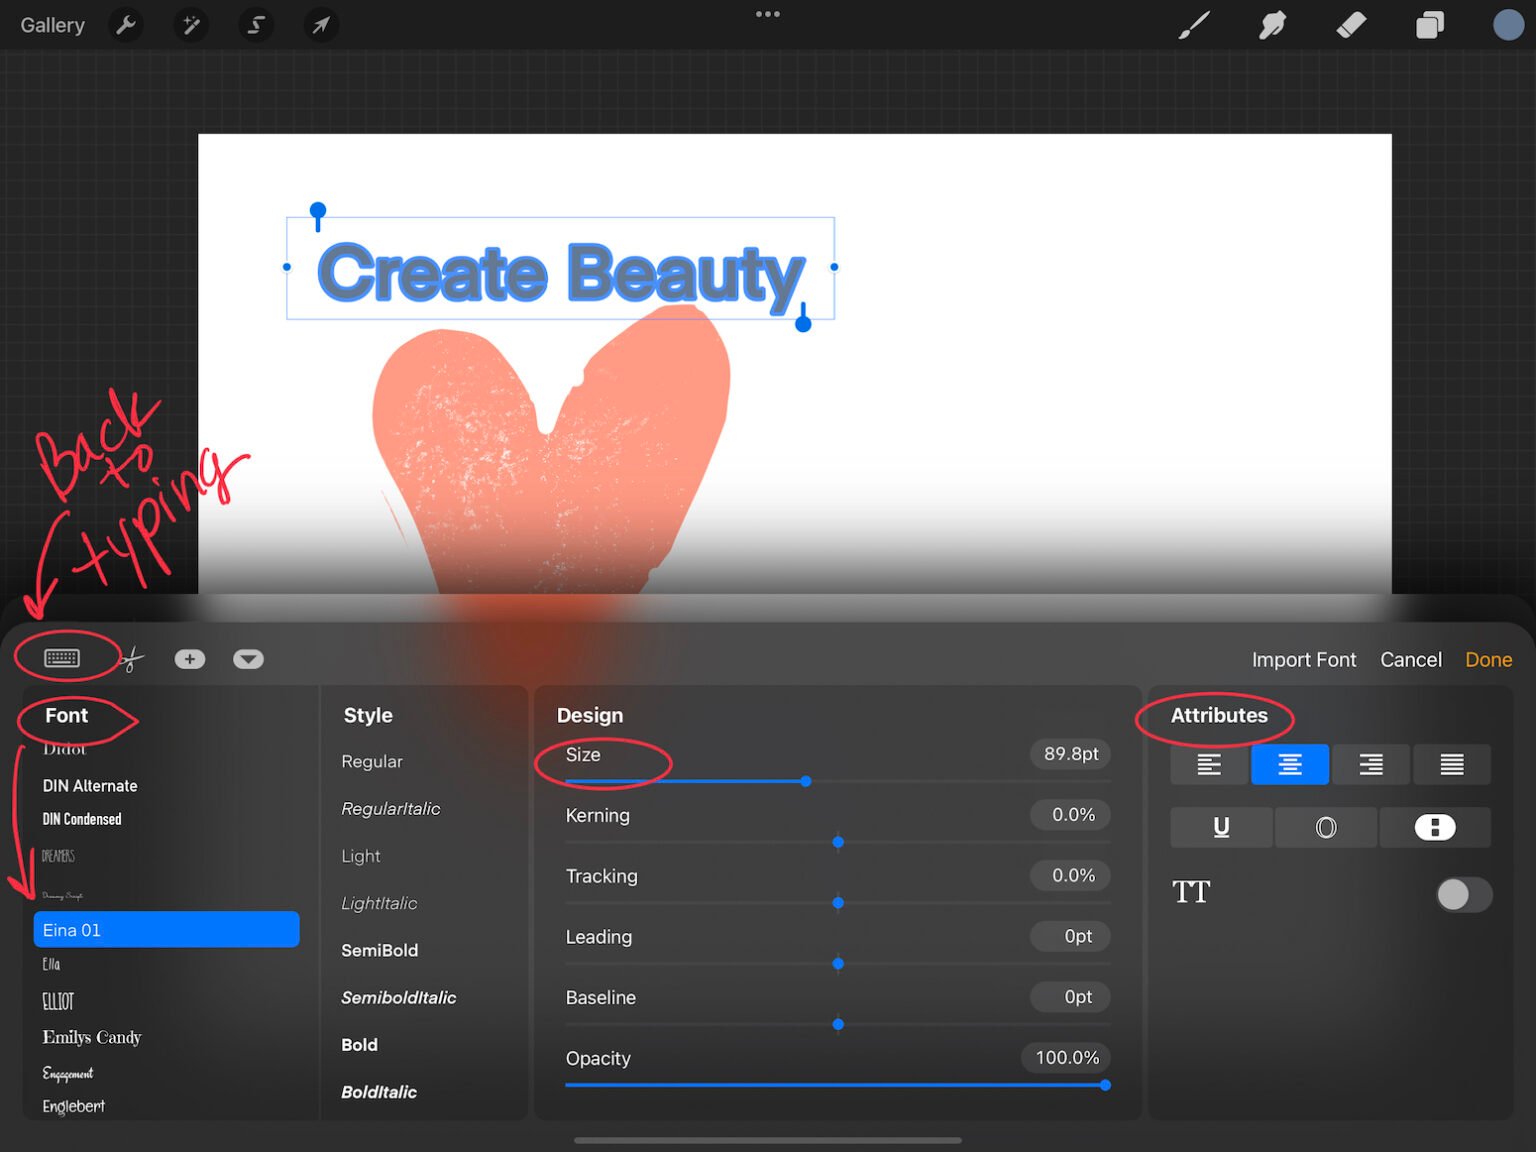Open the Layers panel
This screenshot has width=1536, height=1152.
point(1430,25)
